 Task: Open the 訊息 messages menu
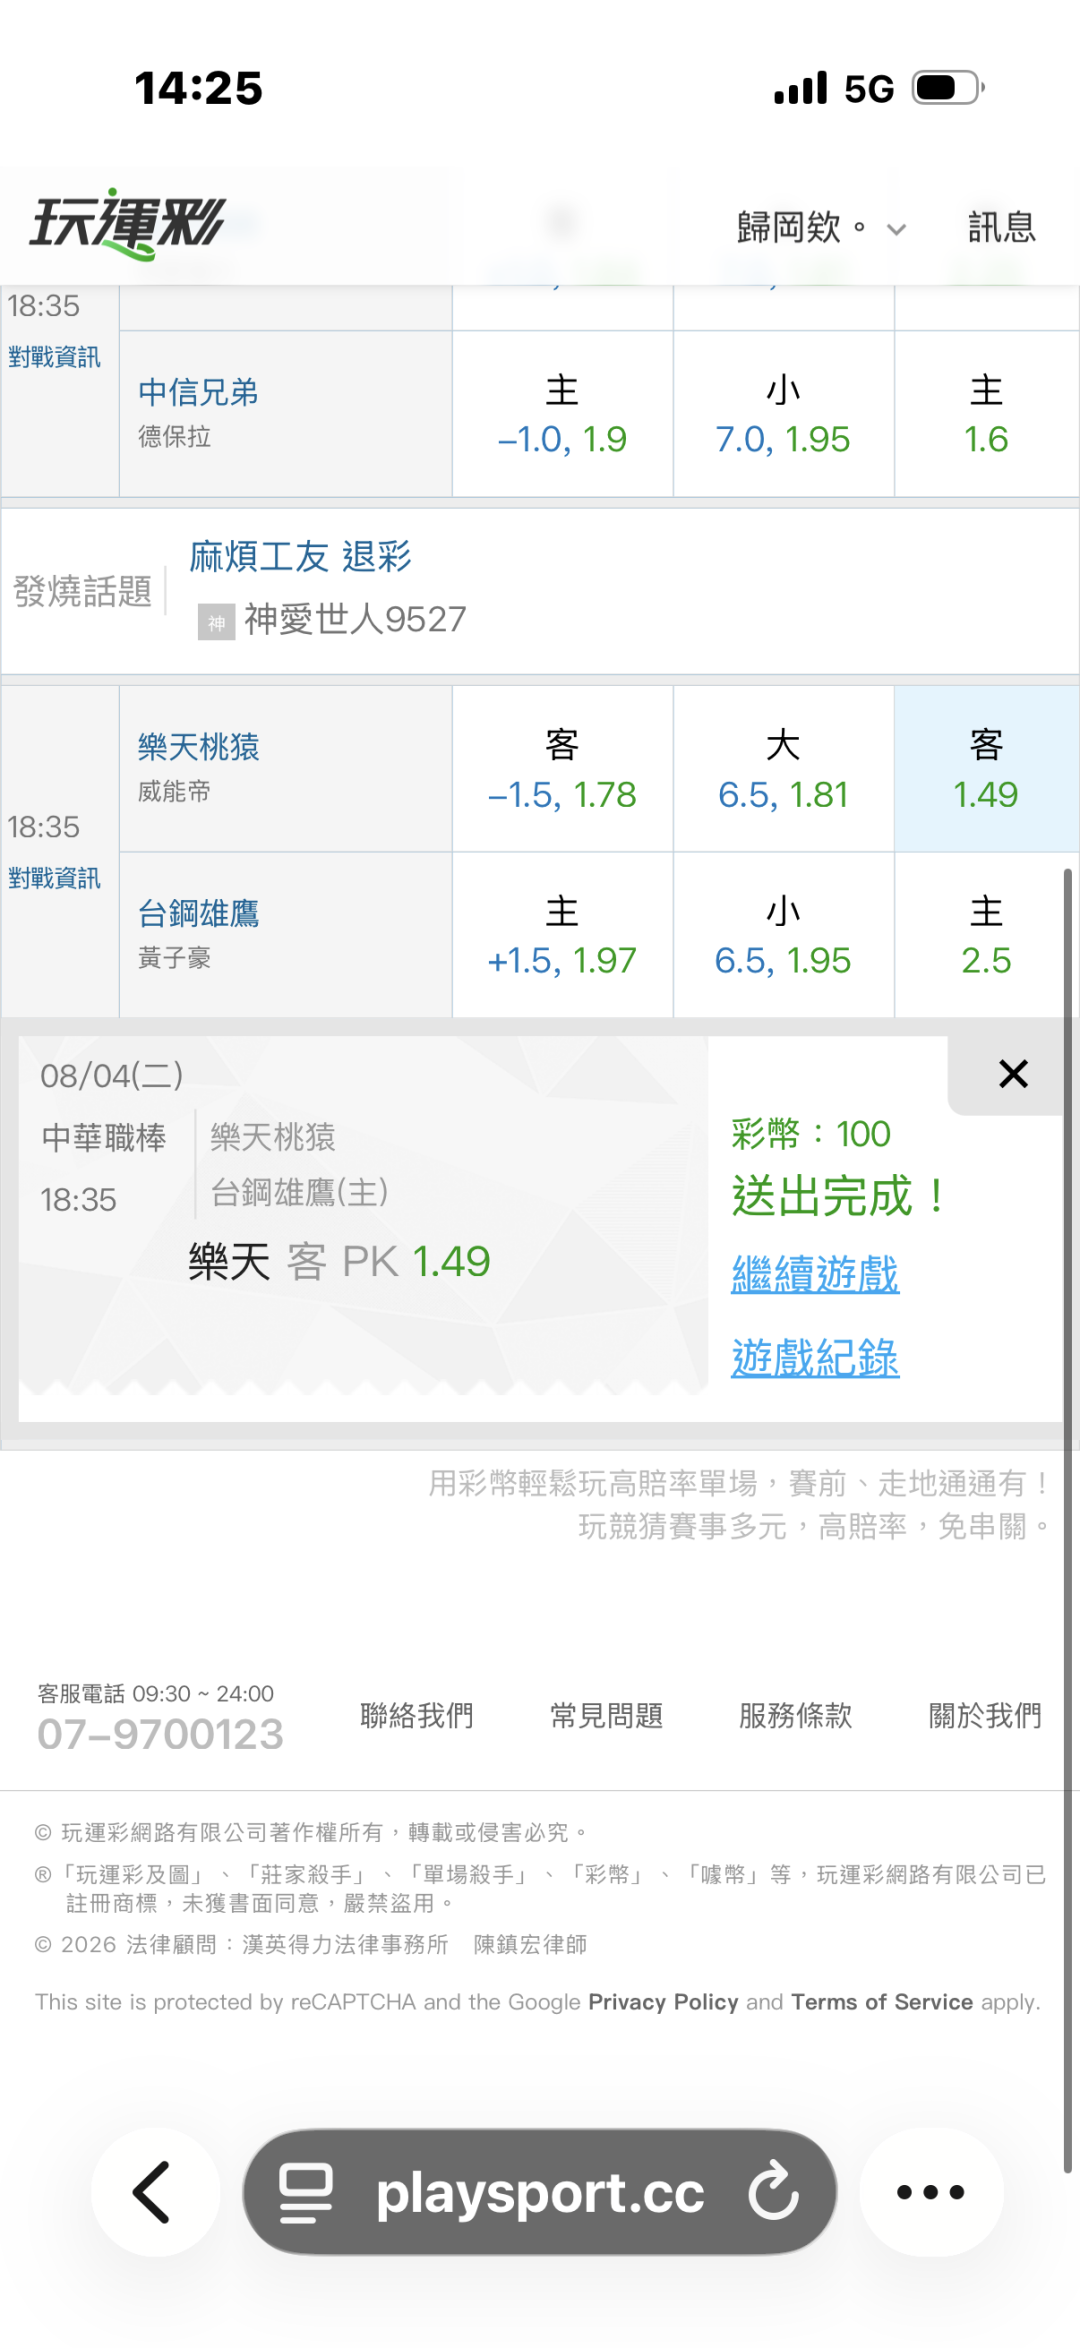1001,228
